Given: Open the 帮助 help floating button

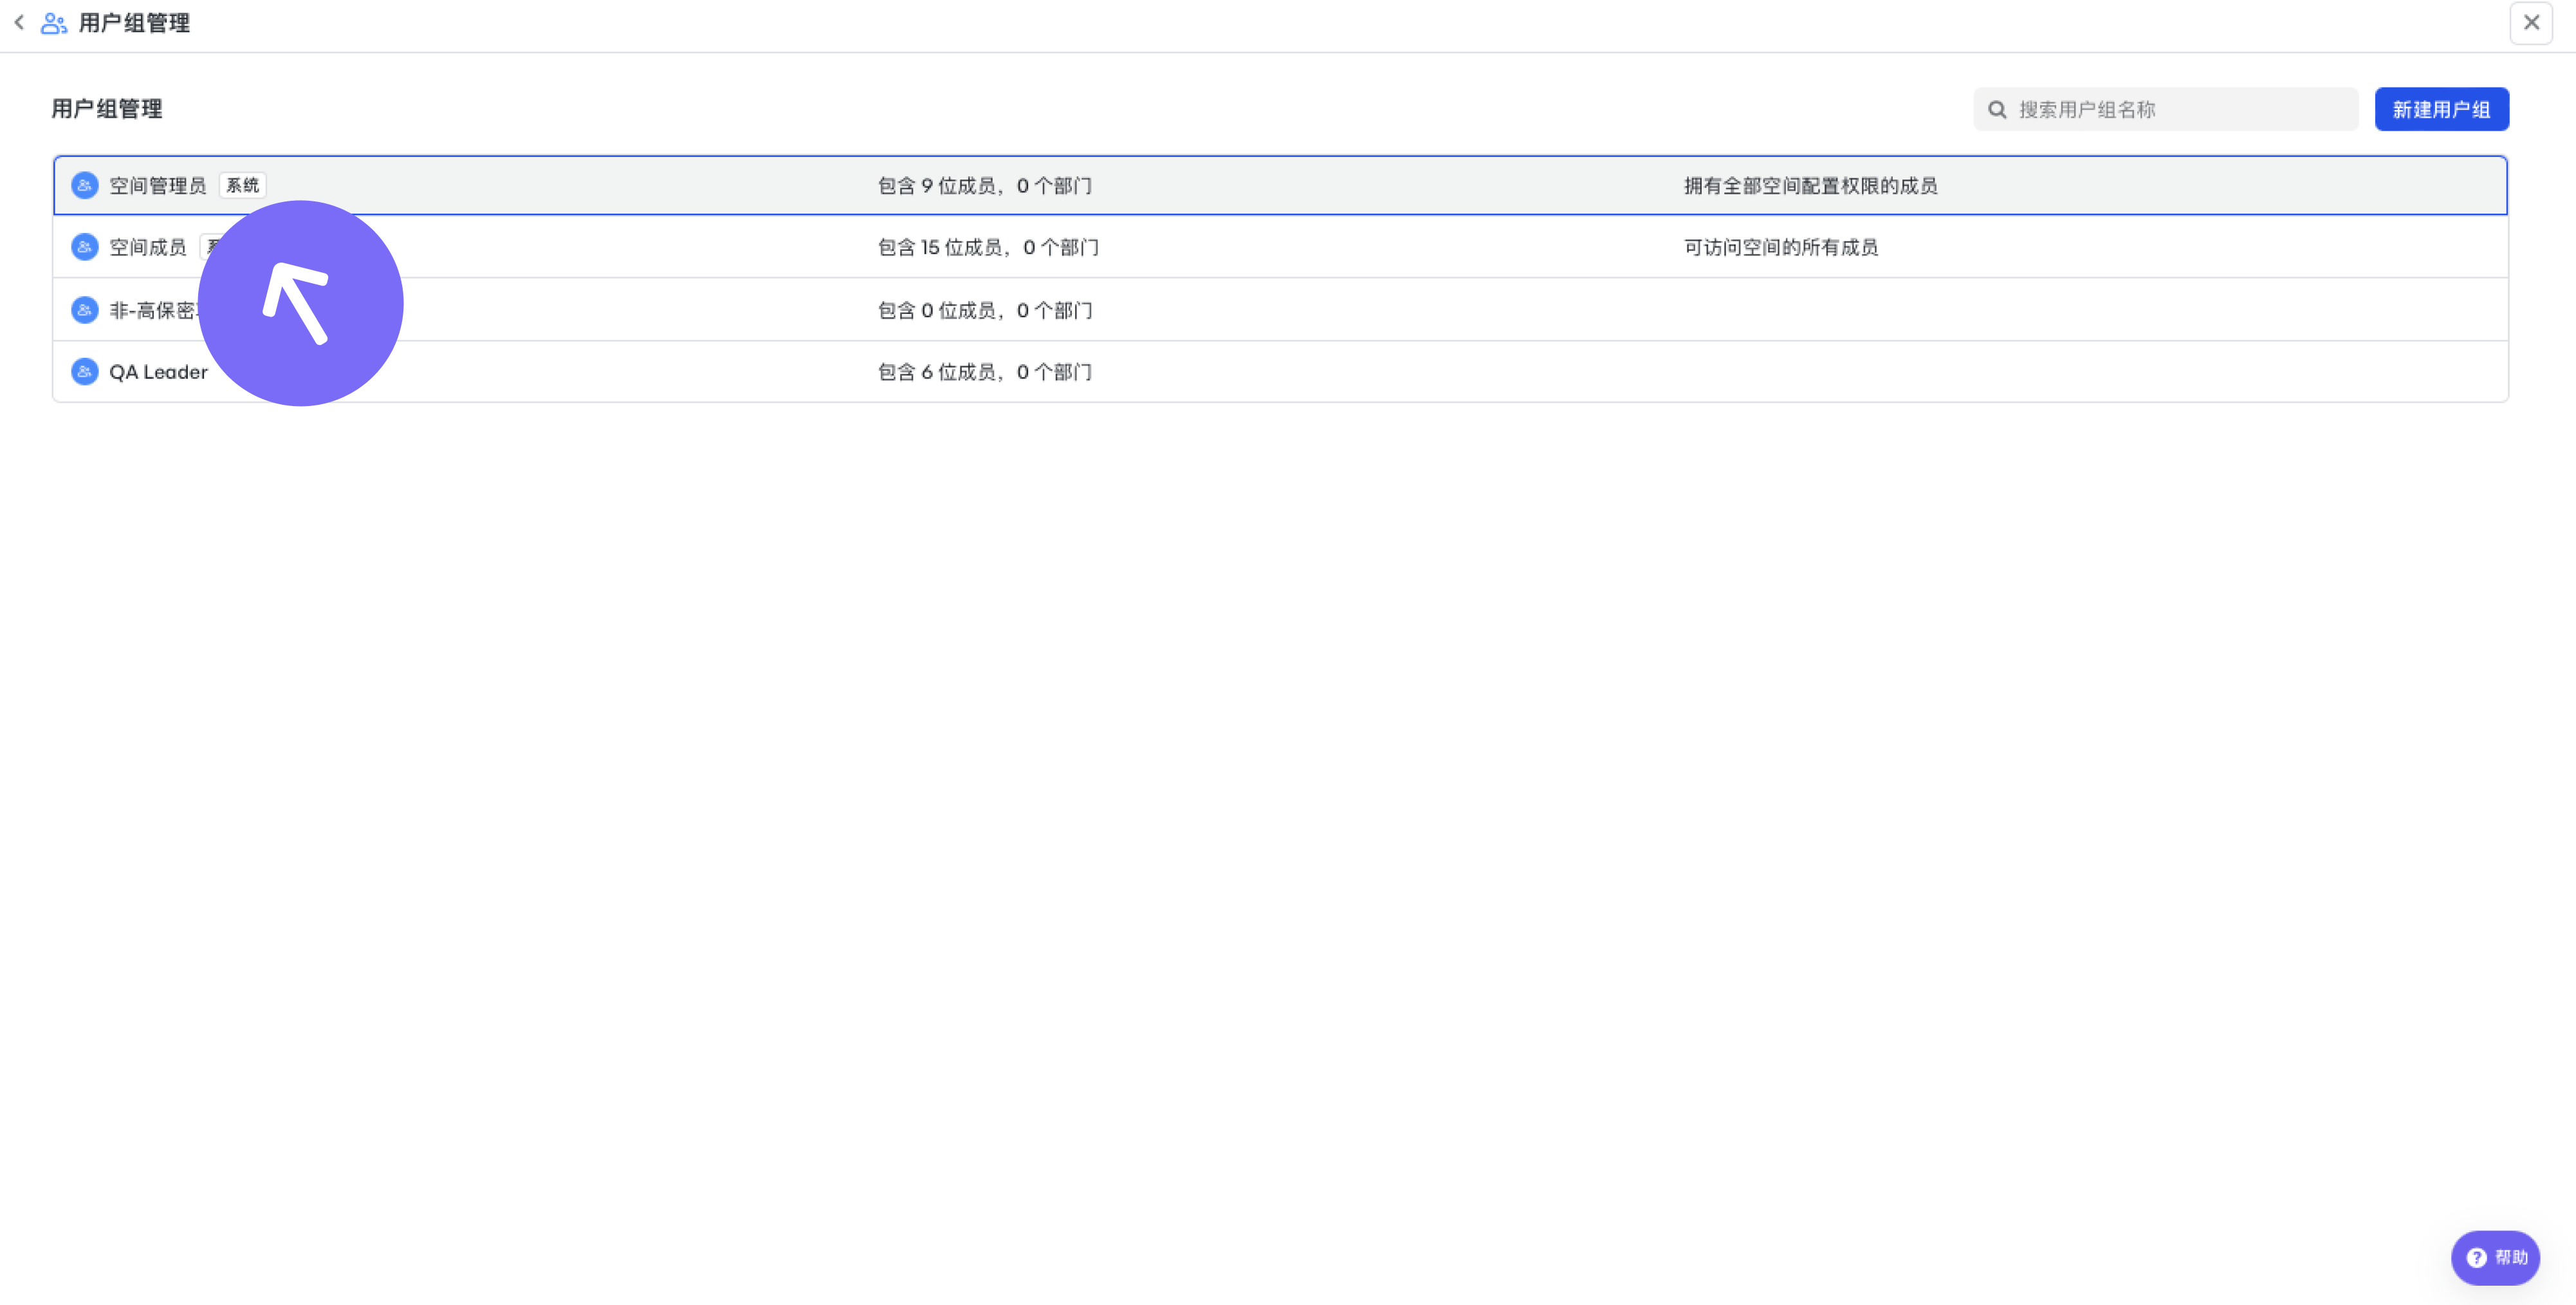Looking at the screenshot, I should (2495, 1258).
